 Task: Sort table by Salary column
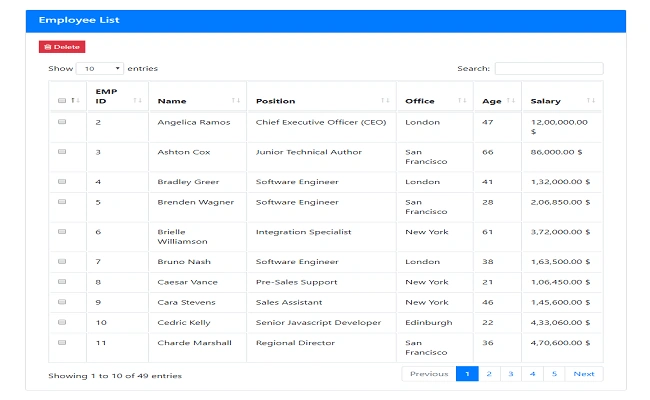[x=591, y=100]
